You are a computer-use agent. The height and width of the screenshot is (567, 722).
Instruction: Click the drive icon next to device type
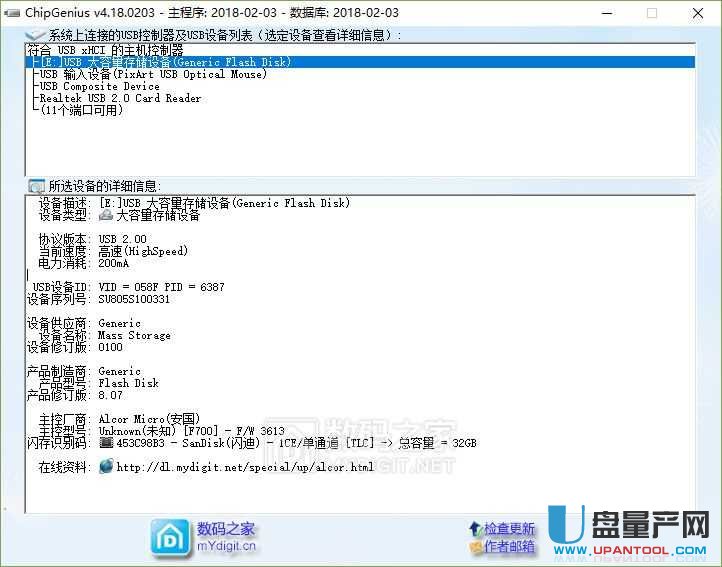[x=106, y=215]
